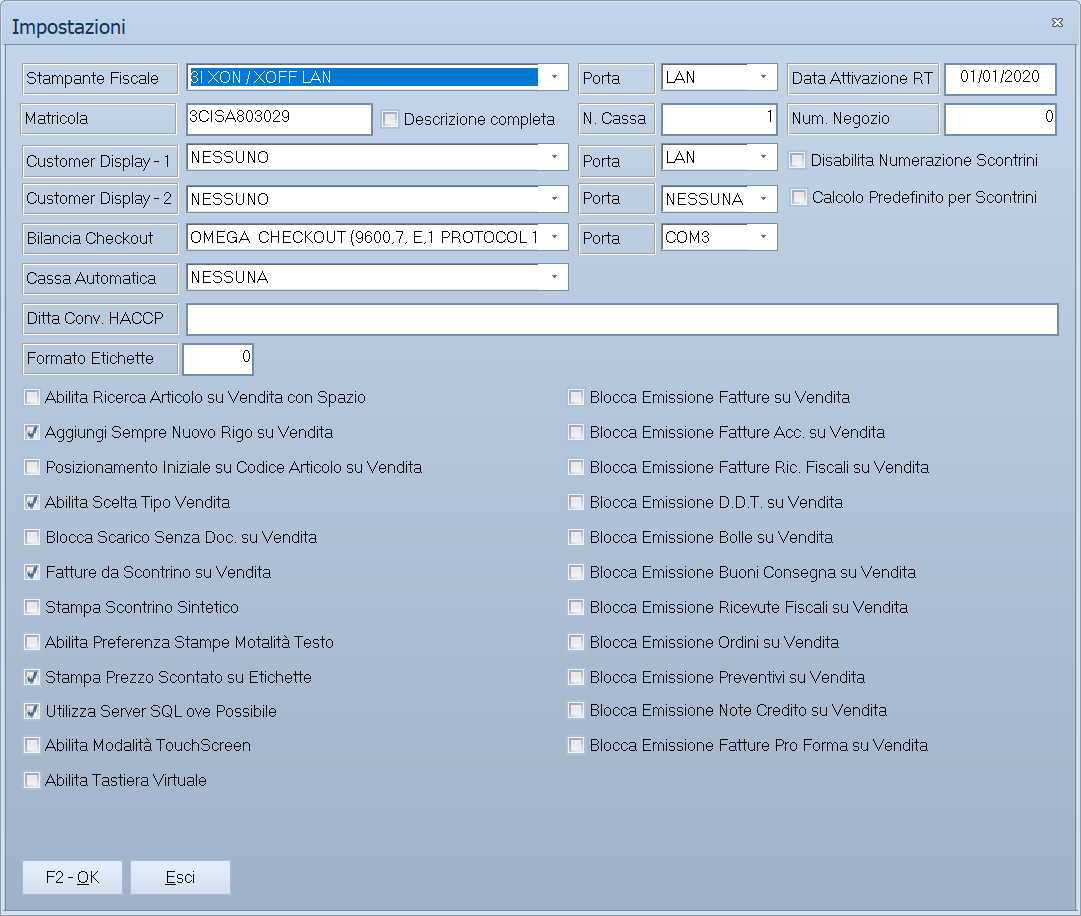
Task: Open the Cassa Automatica dropdown
Action: click(554, 277)
